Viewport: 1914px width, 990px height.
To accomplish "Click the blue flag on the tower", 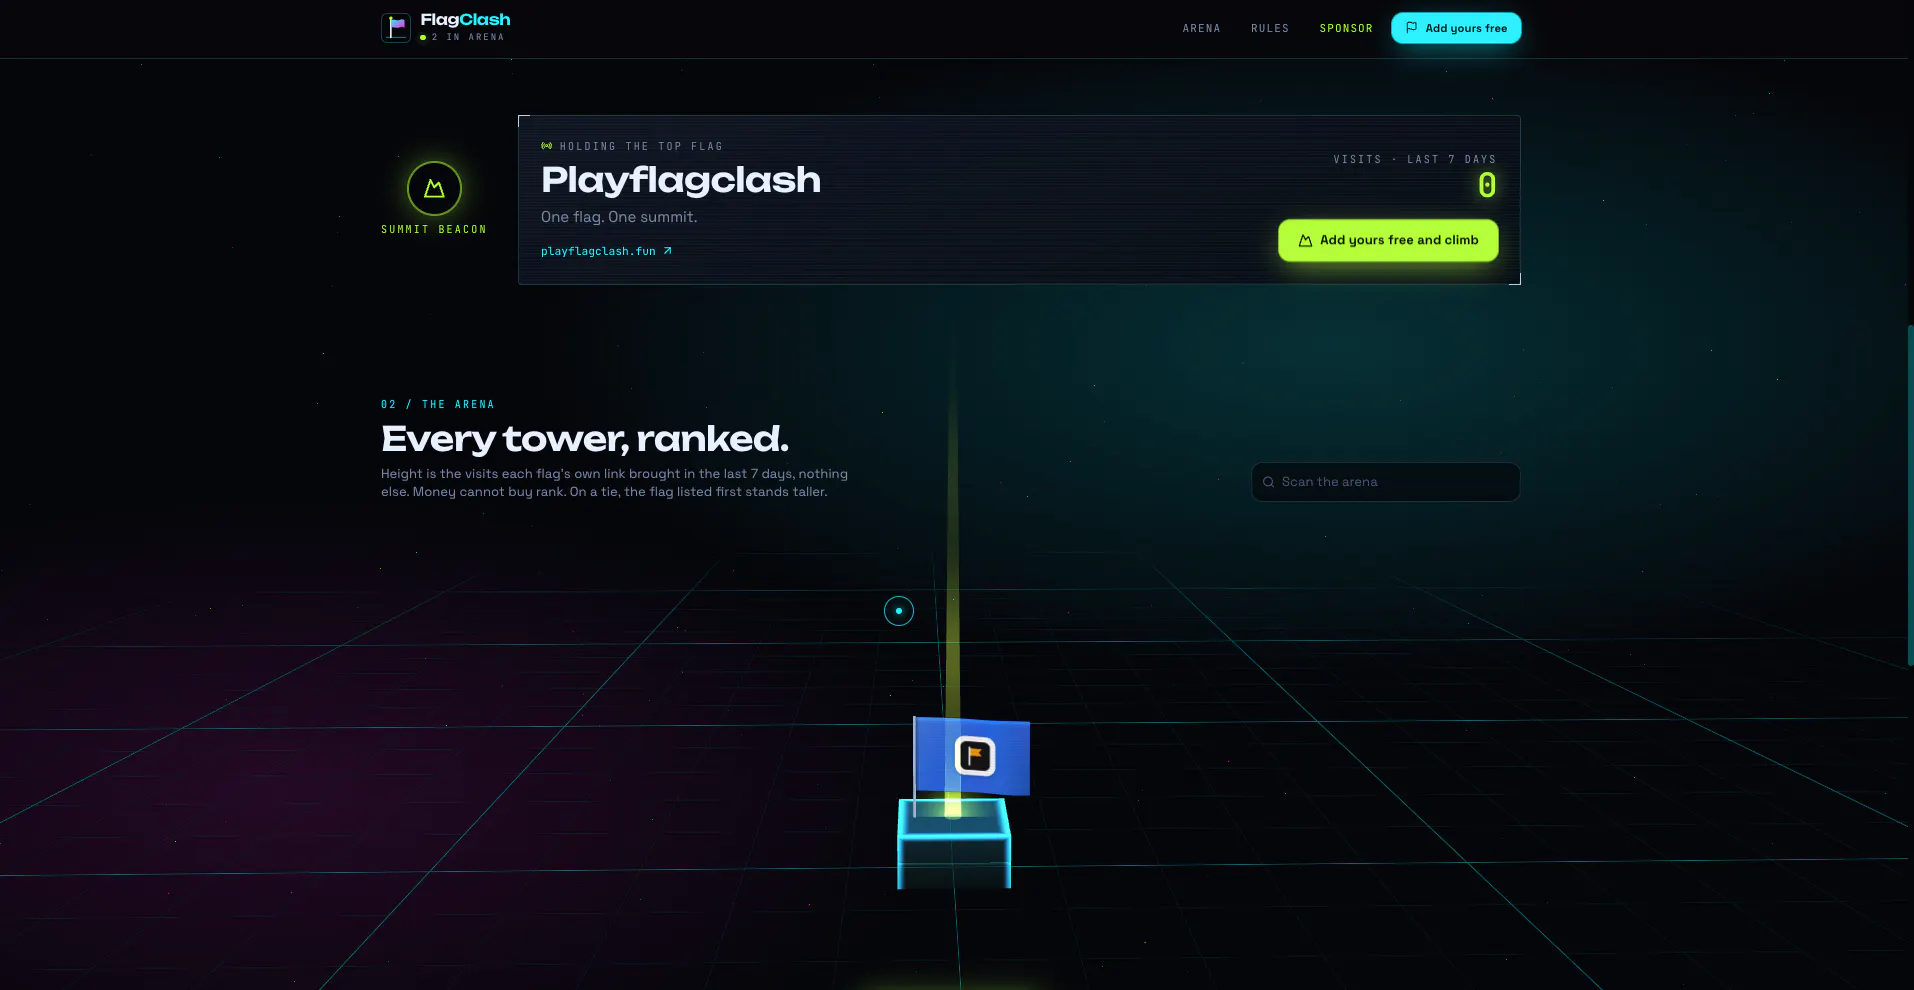I will pos(973,756).
